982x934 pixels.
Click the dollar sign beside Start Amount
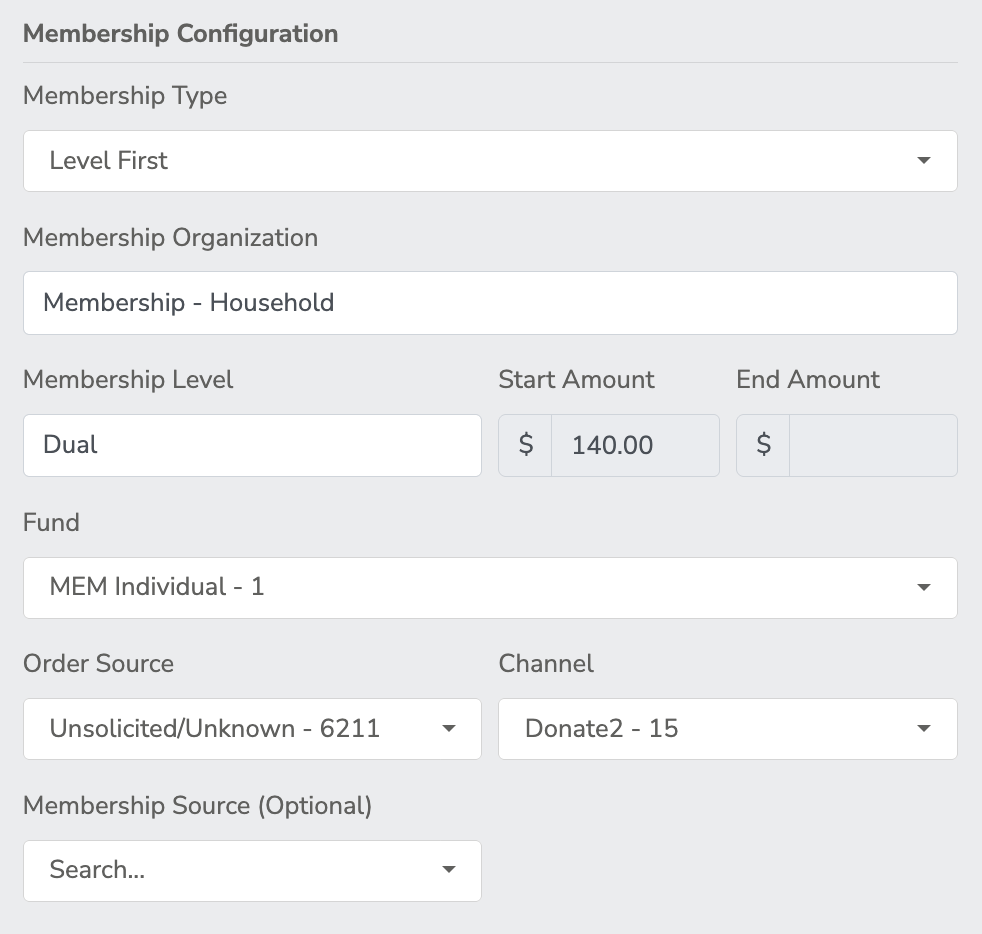coord(526,445)
